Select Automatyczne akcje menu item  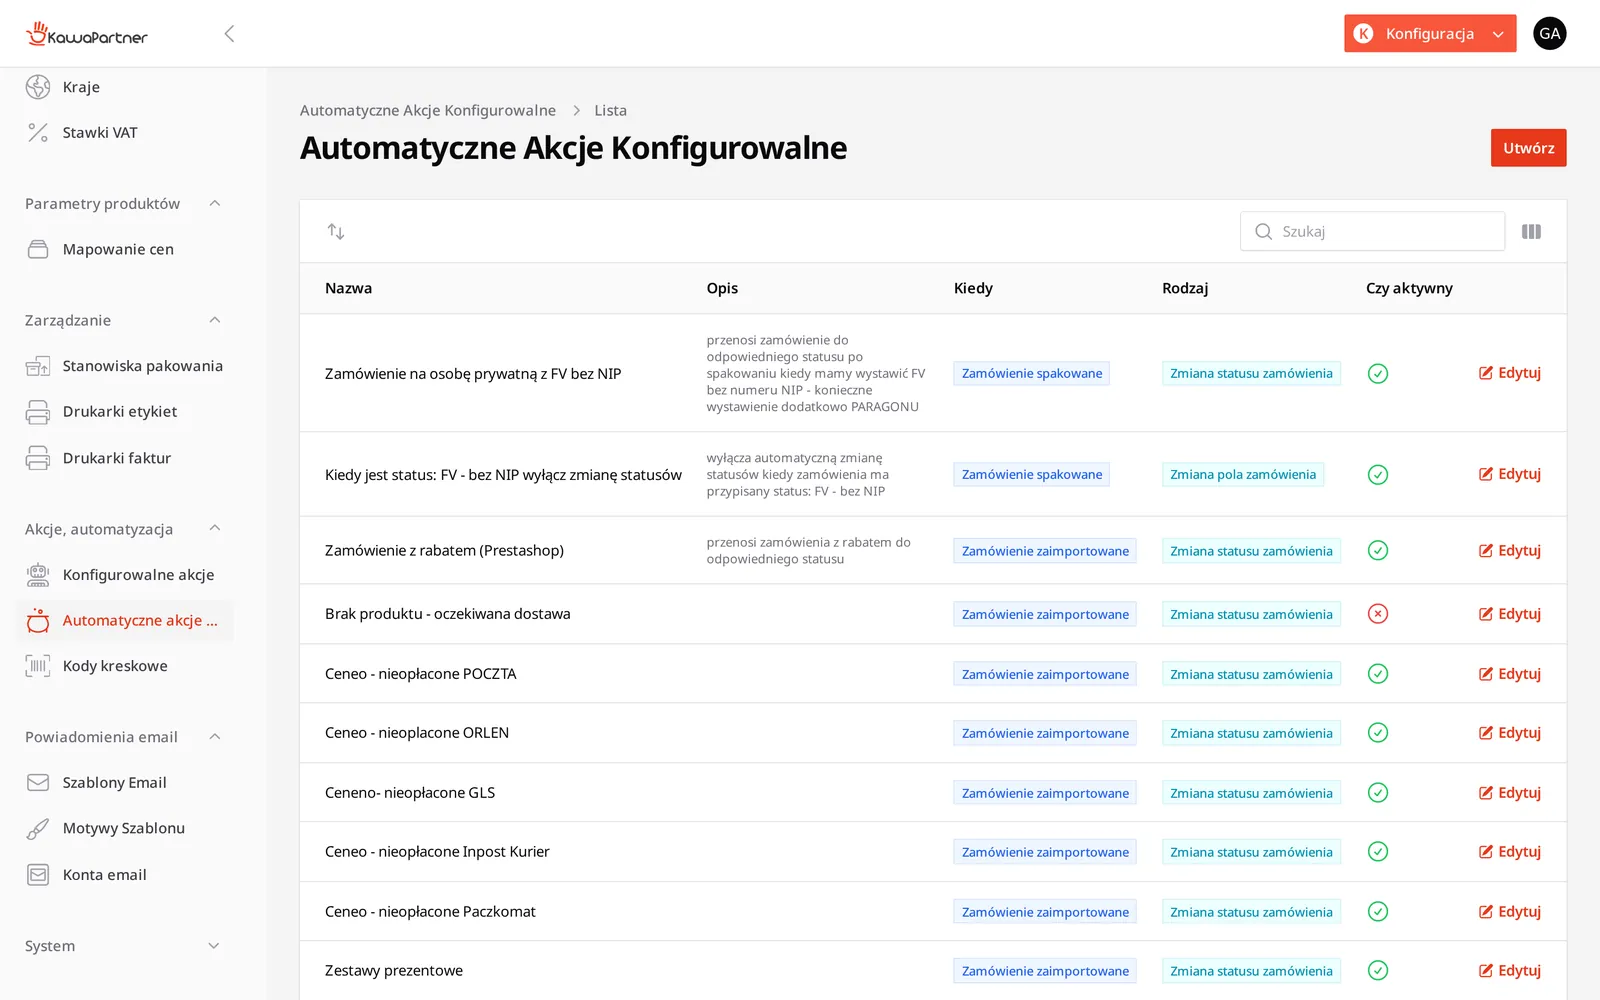[125, 621]
